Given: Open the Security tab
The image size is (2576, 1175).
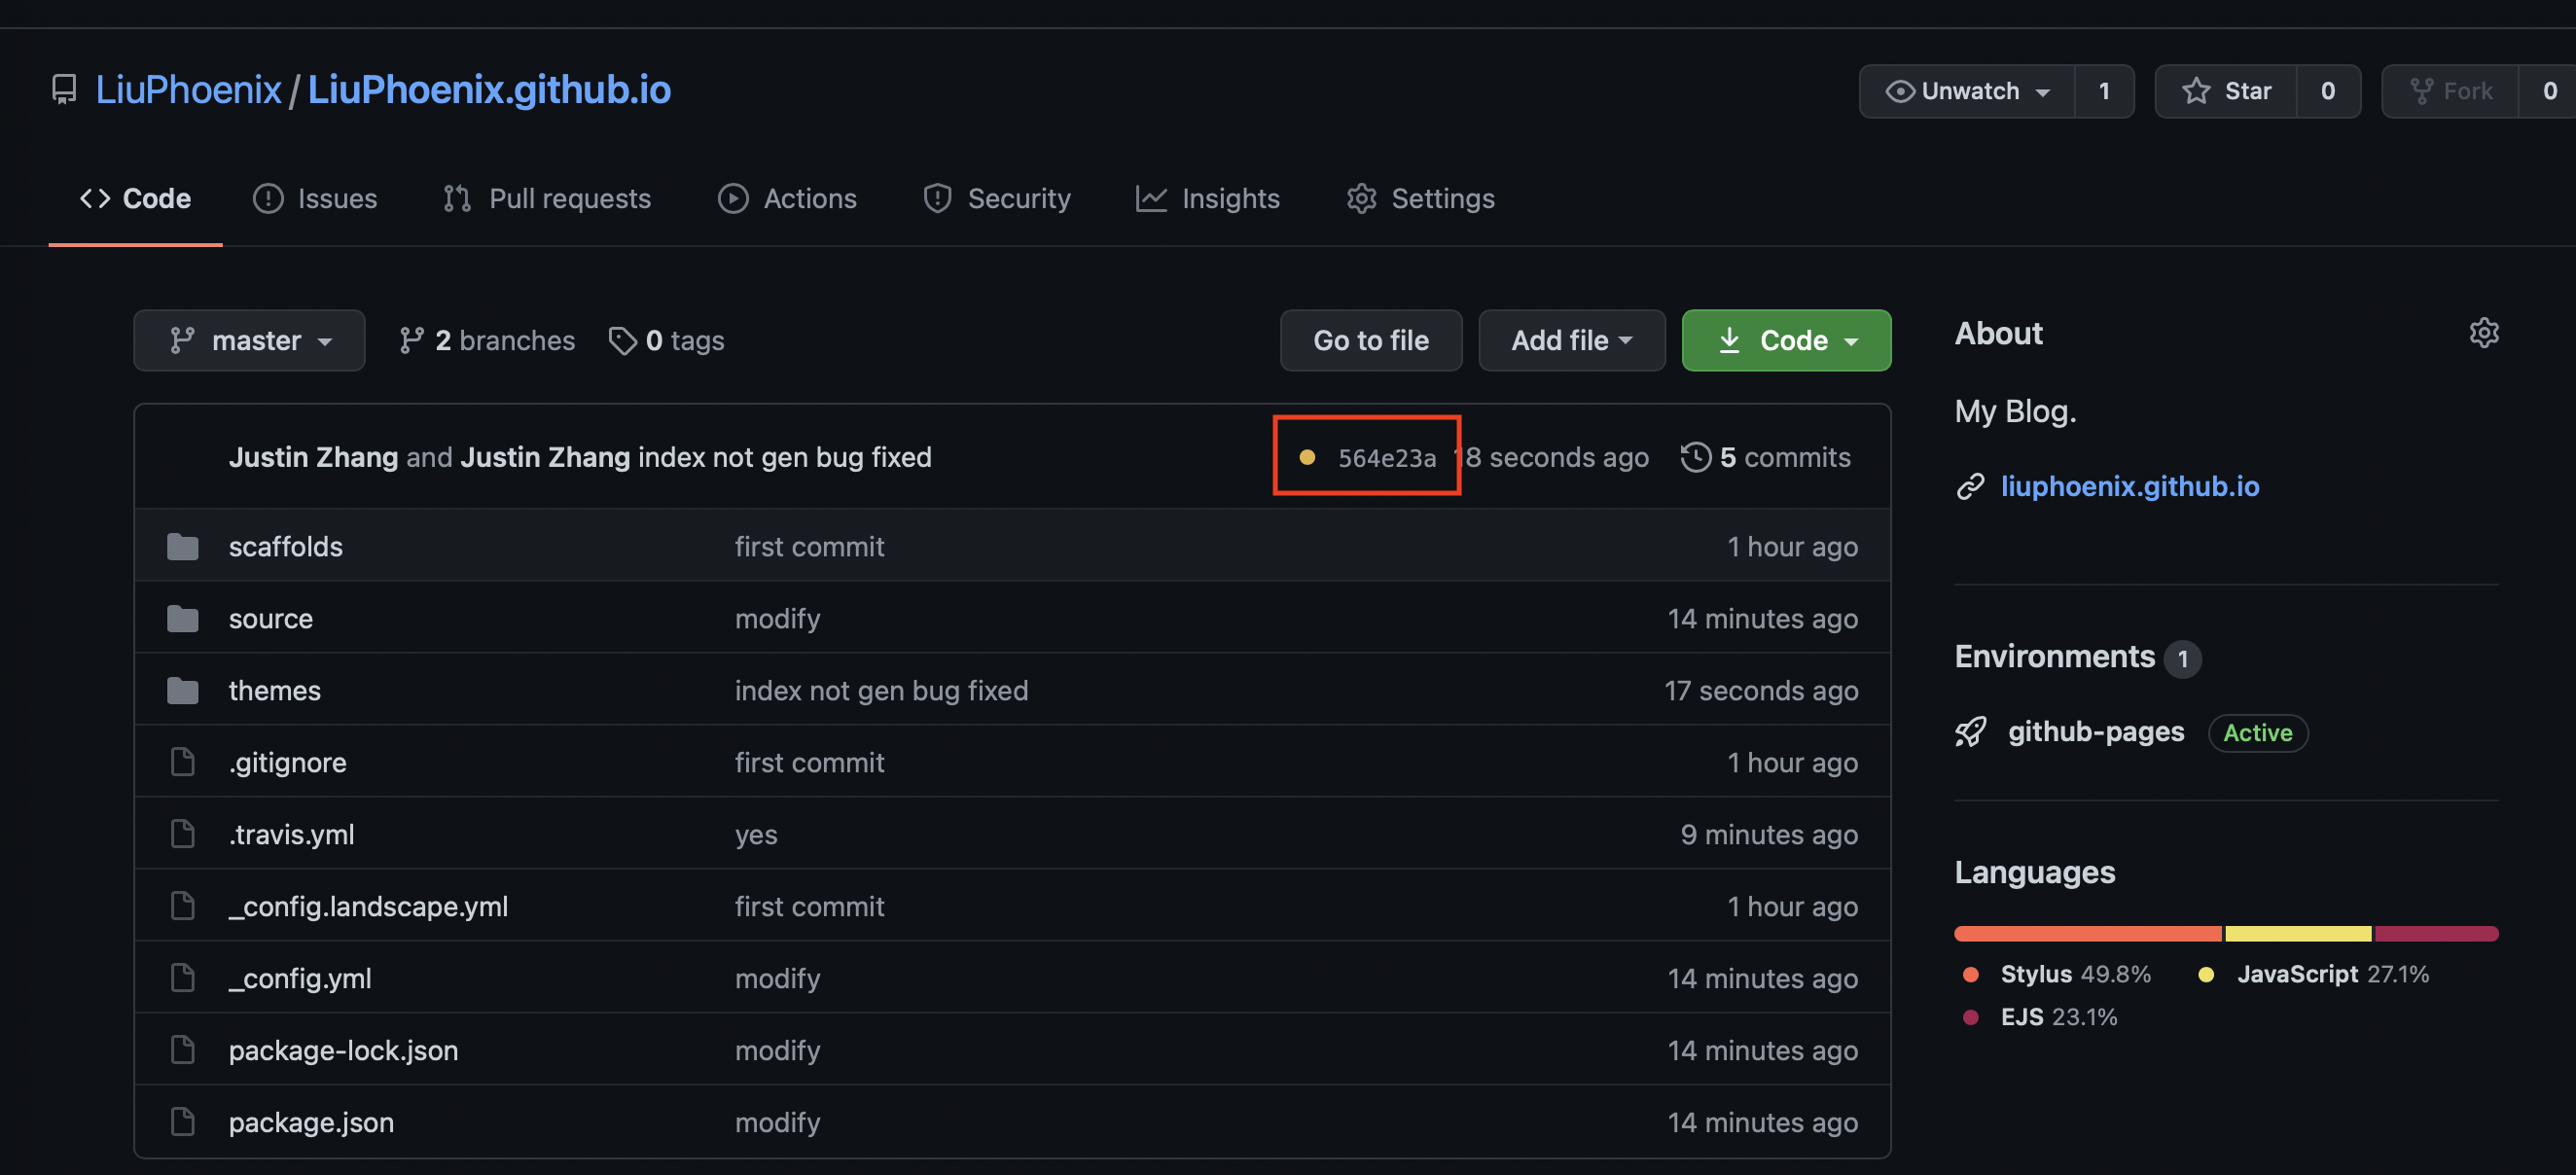Looking at the screenshot, I should [x=997, y=198].
